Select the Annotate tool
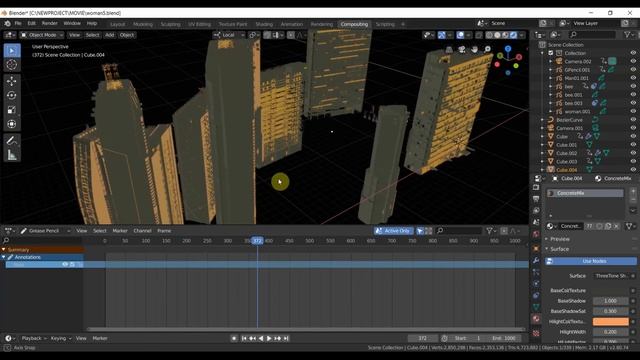 coord(12,141)
